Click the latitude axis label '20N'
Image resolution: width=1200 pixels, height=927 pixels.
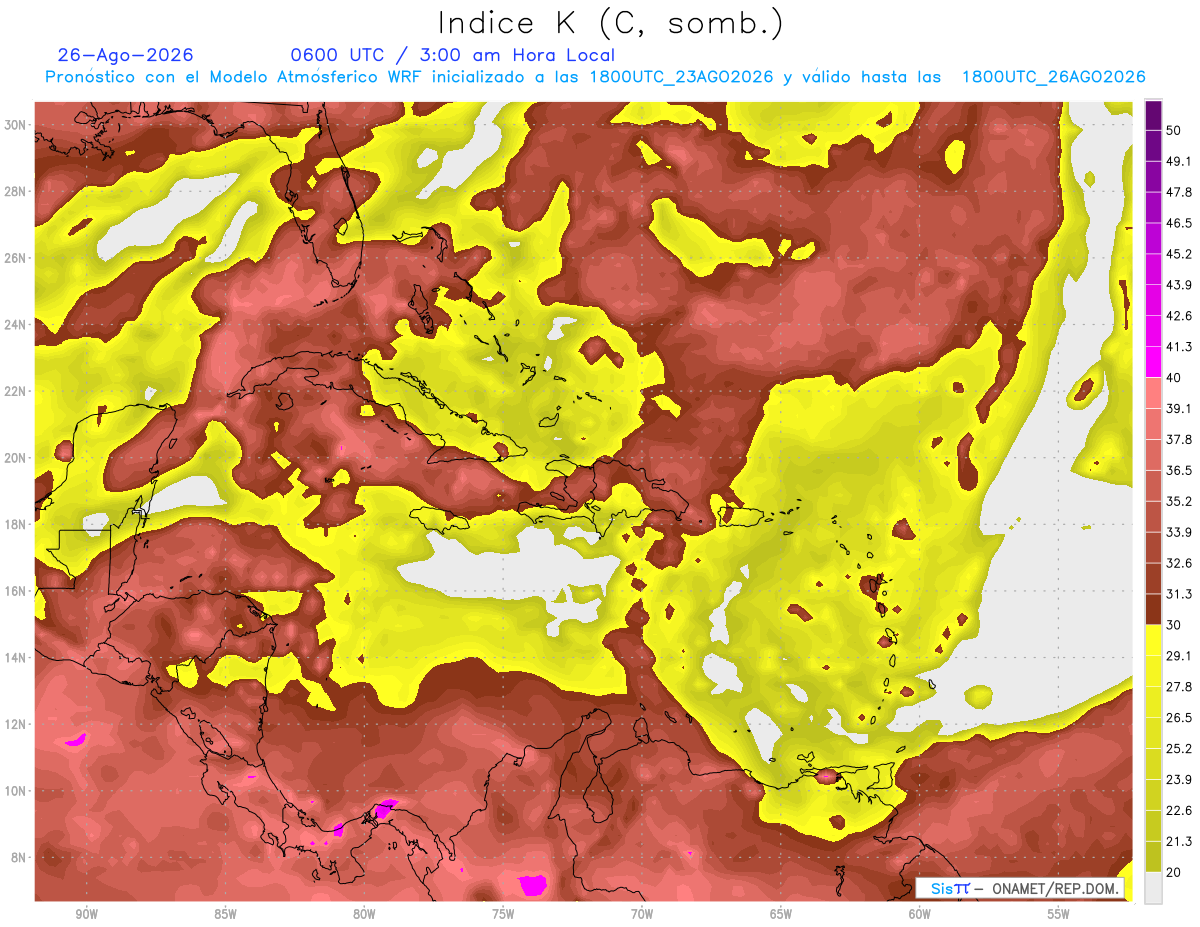pyautogui.click(x=16, y=457)
